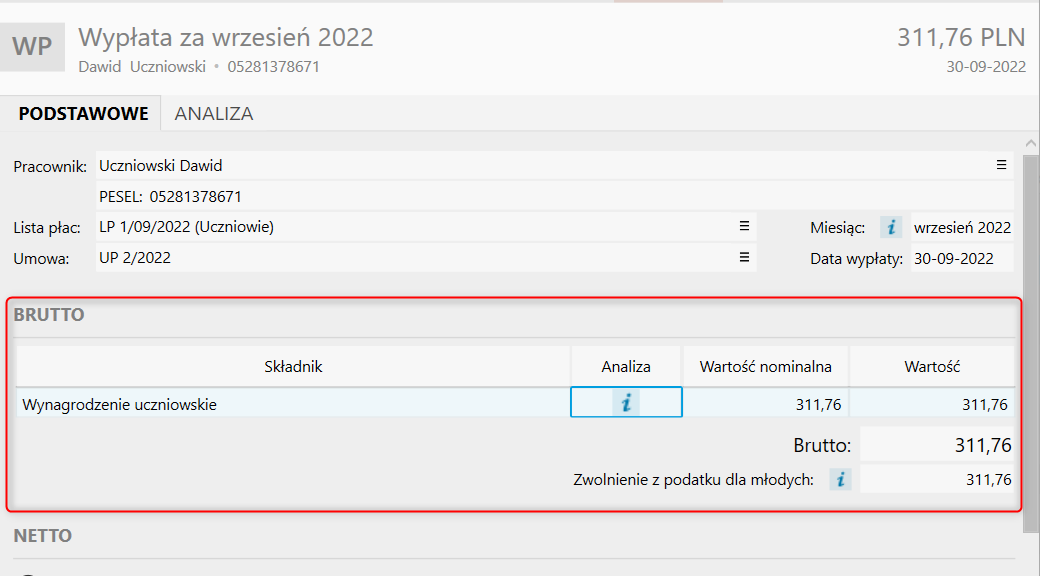
Task: Click the Pracownik field Uczniowski Dawid
Action: point(400,166)
